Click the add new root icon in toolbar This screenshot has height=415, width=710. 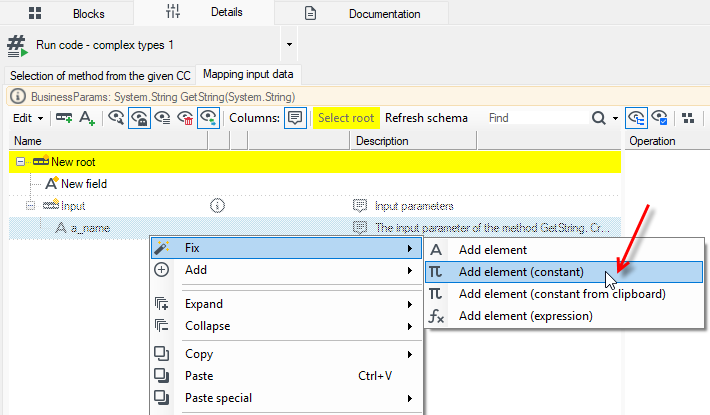[x=64, y=118]
